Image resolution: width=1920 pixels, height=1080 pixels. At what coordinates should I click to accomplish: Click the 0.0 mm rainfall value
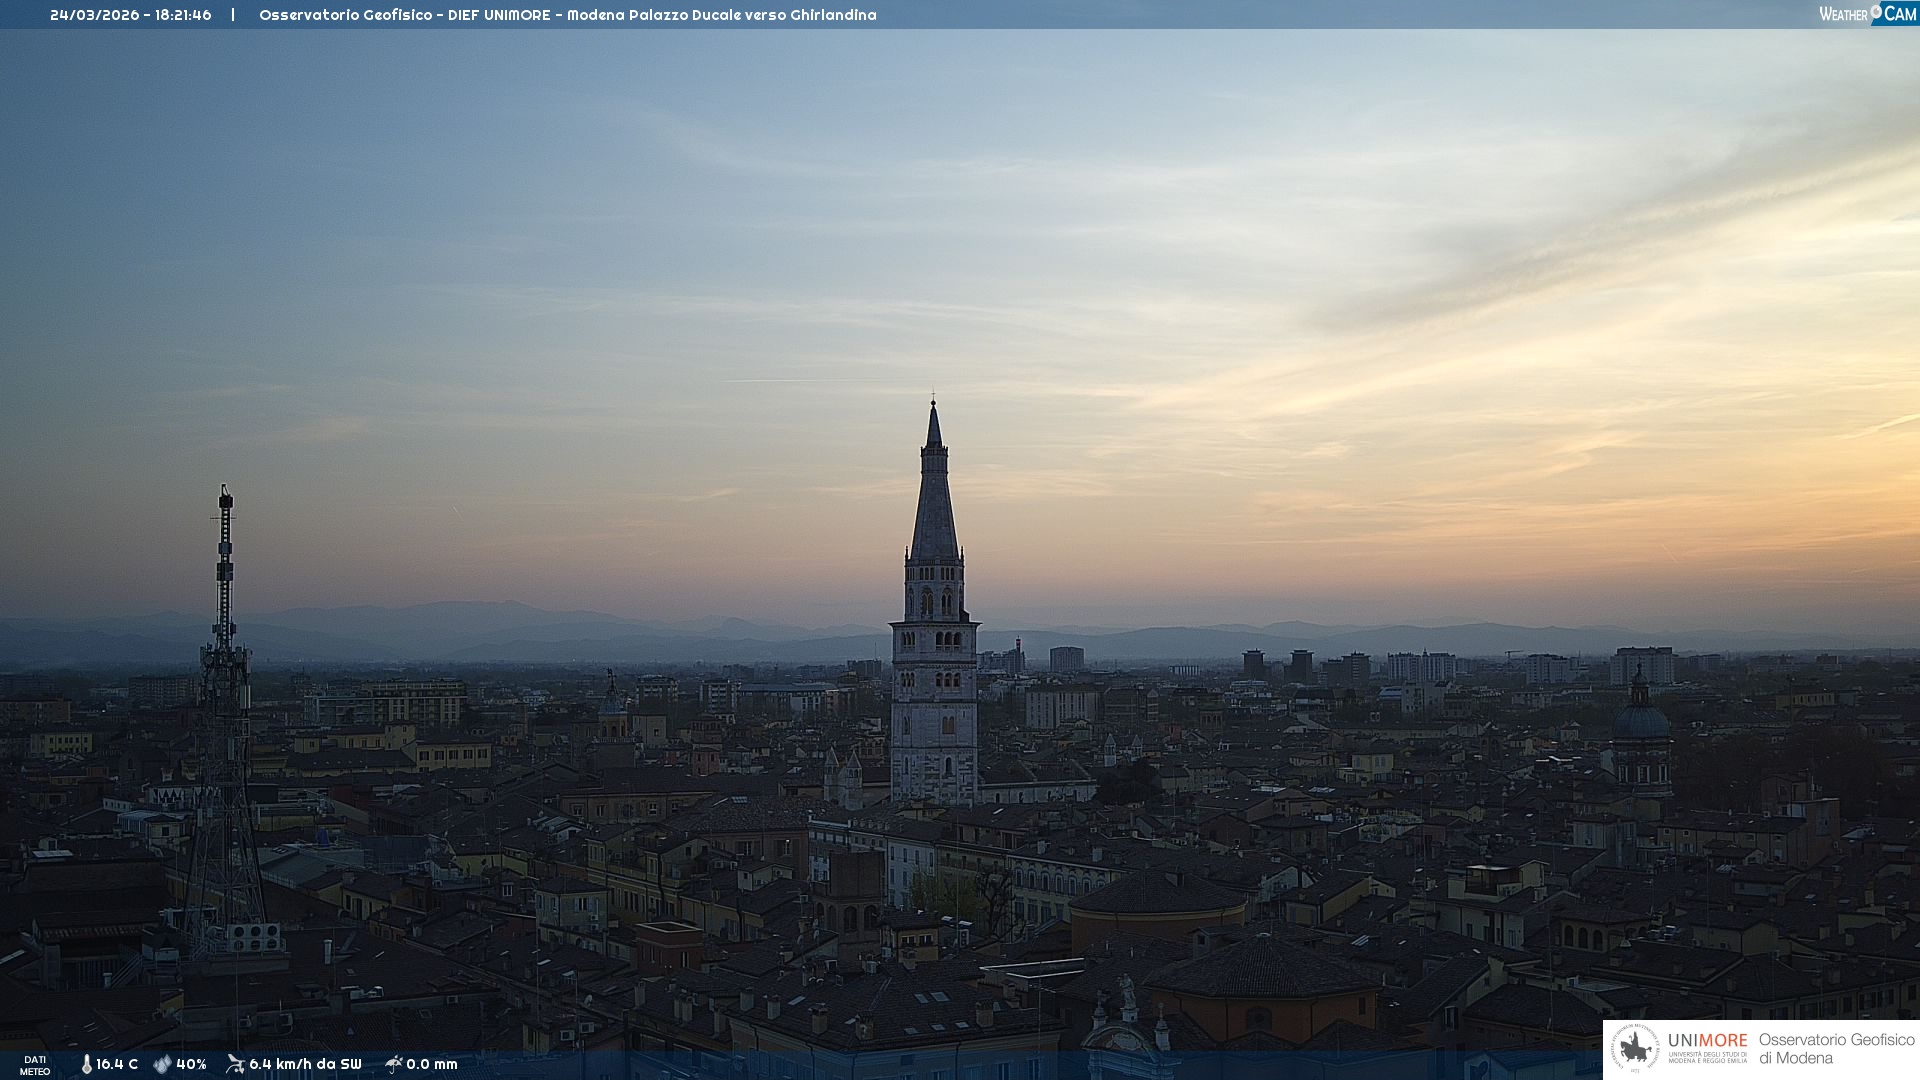click(432, 1064)
